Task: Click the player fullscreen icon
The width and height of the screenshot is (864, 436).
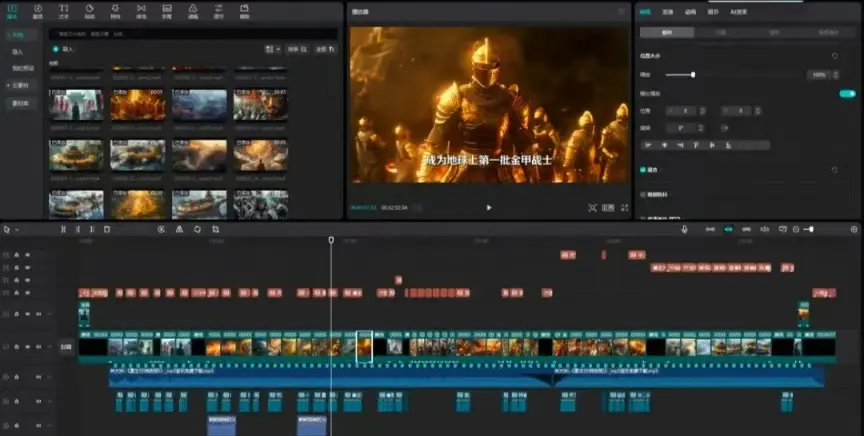Action: [624, 208]
